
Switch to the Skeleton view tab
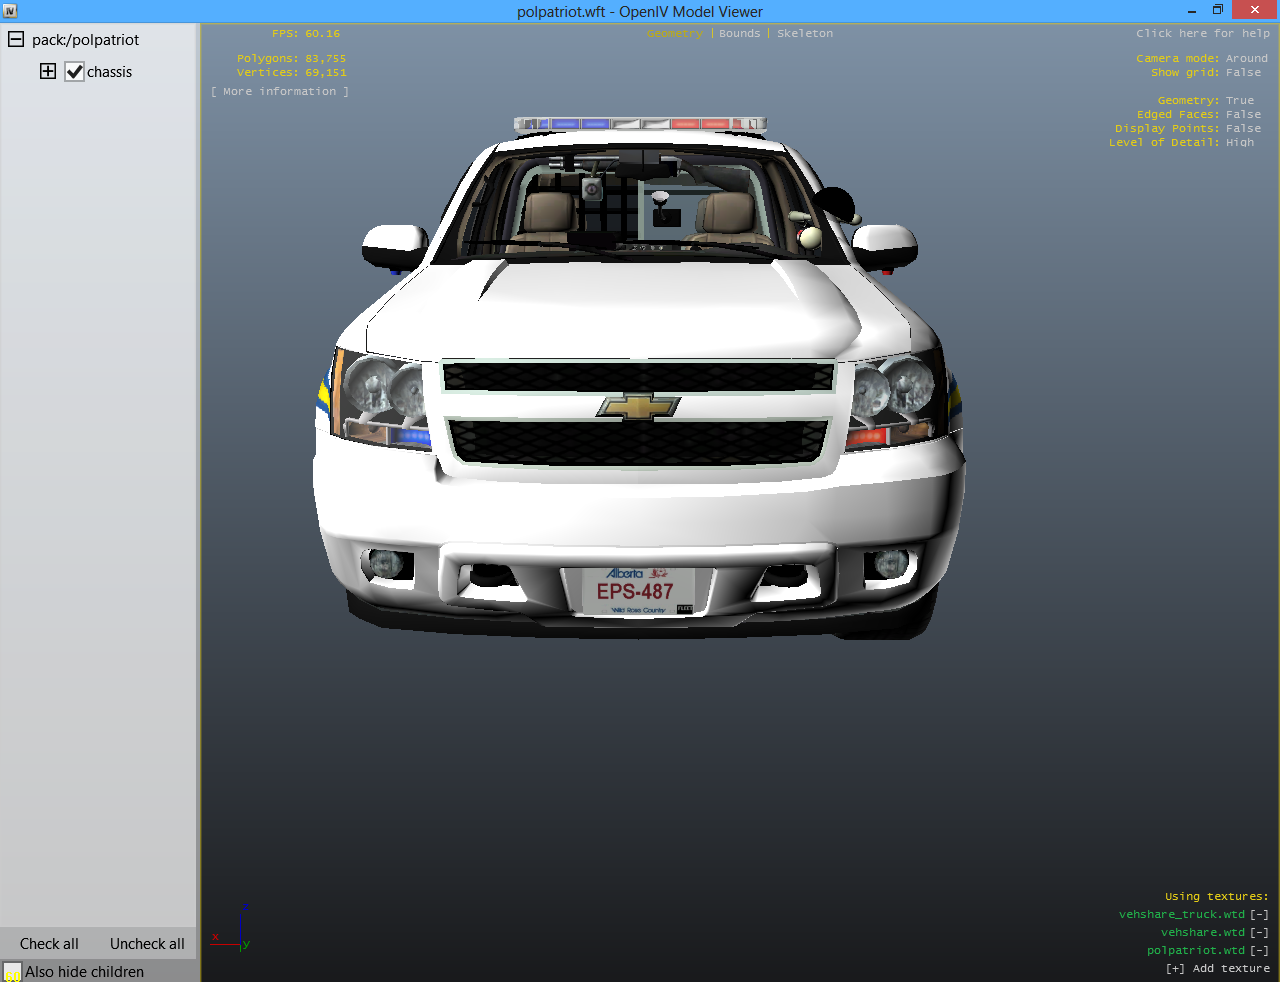pos(804,34)
